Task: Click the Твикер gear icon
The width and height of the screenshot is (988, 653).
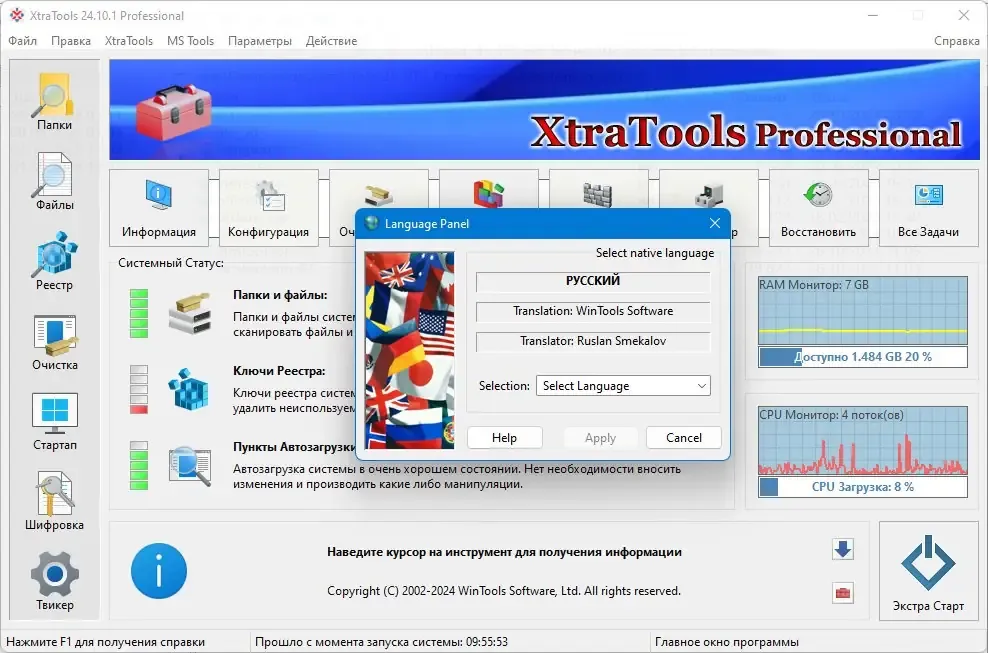Action: (x=54, y=582)
